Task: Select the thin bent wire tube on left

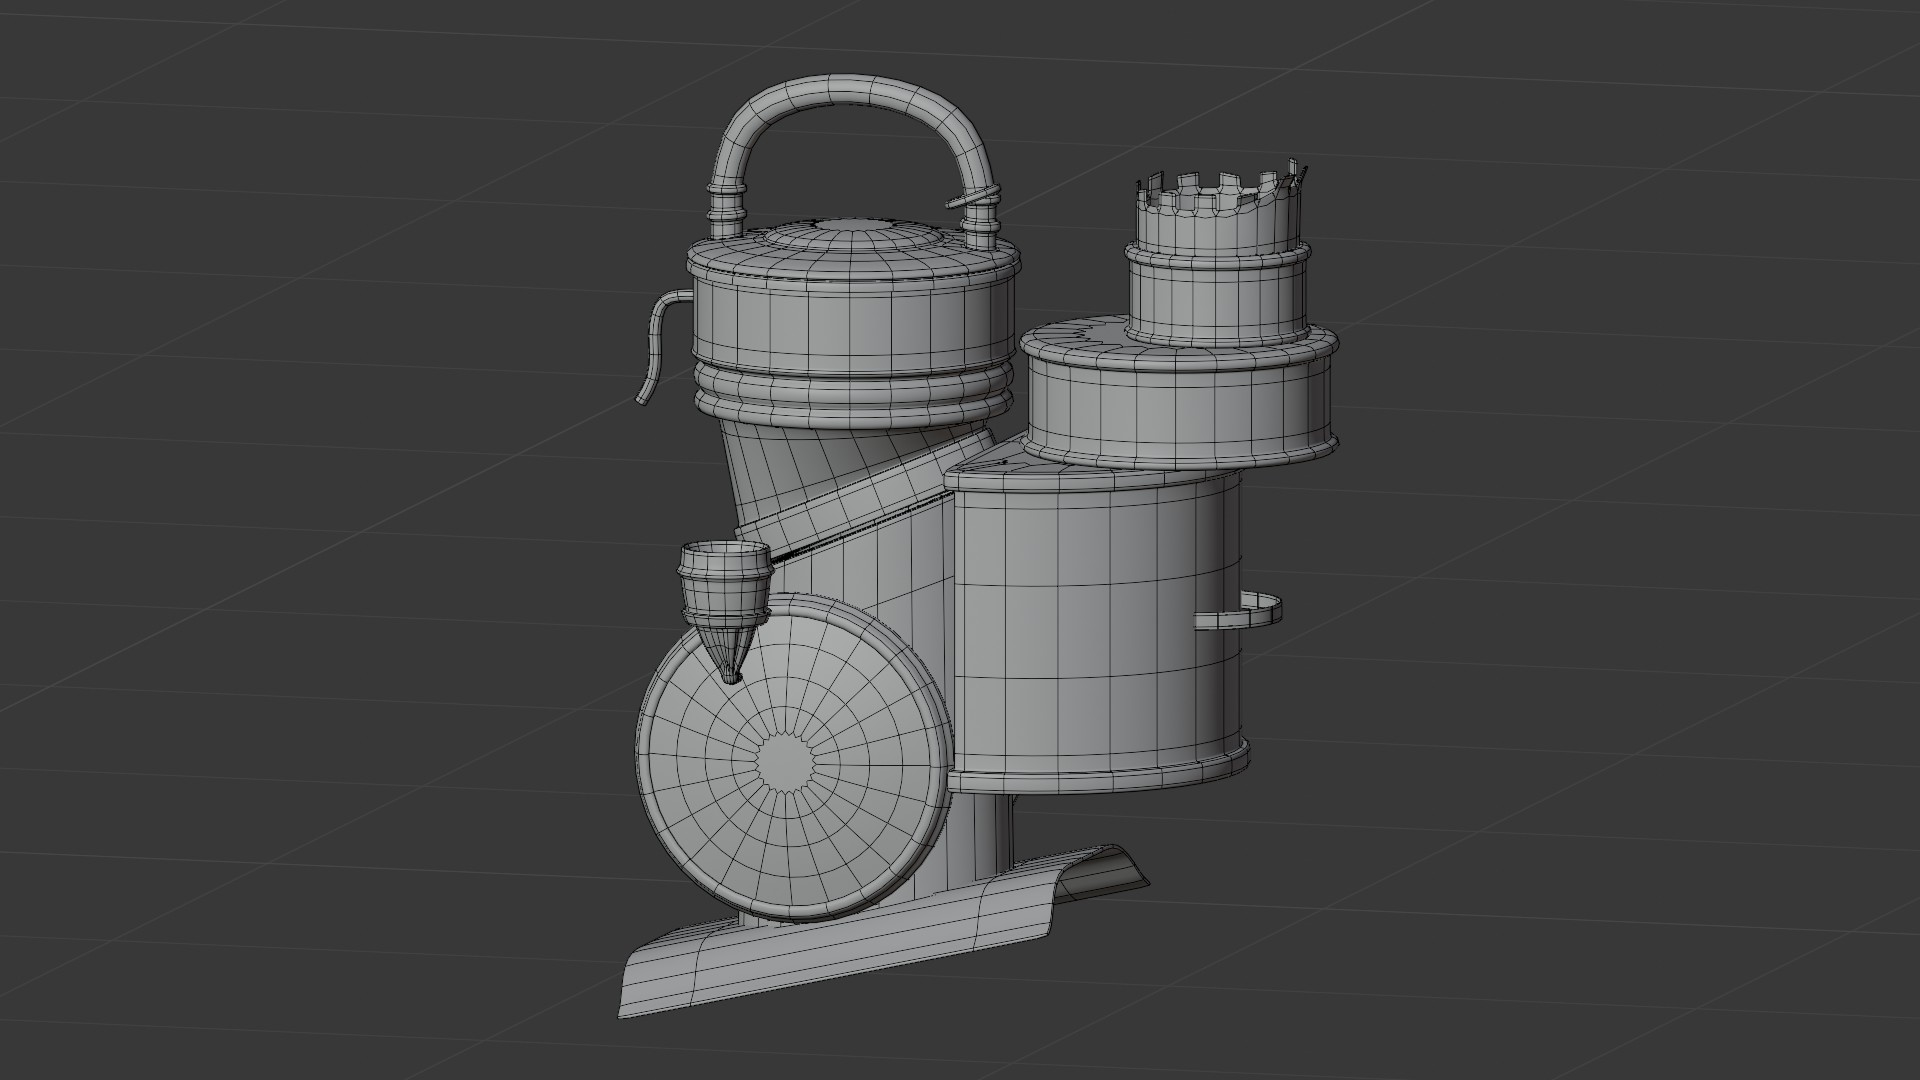Action: 657,343
